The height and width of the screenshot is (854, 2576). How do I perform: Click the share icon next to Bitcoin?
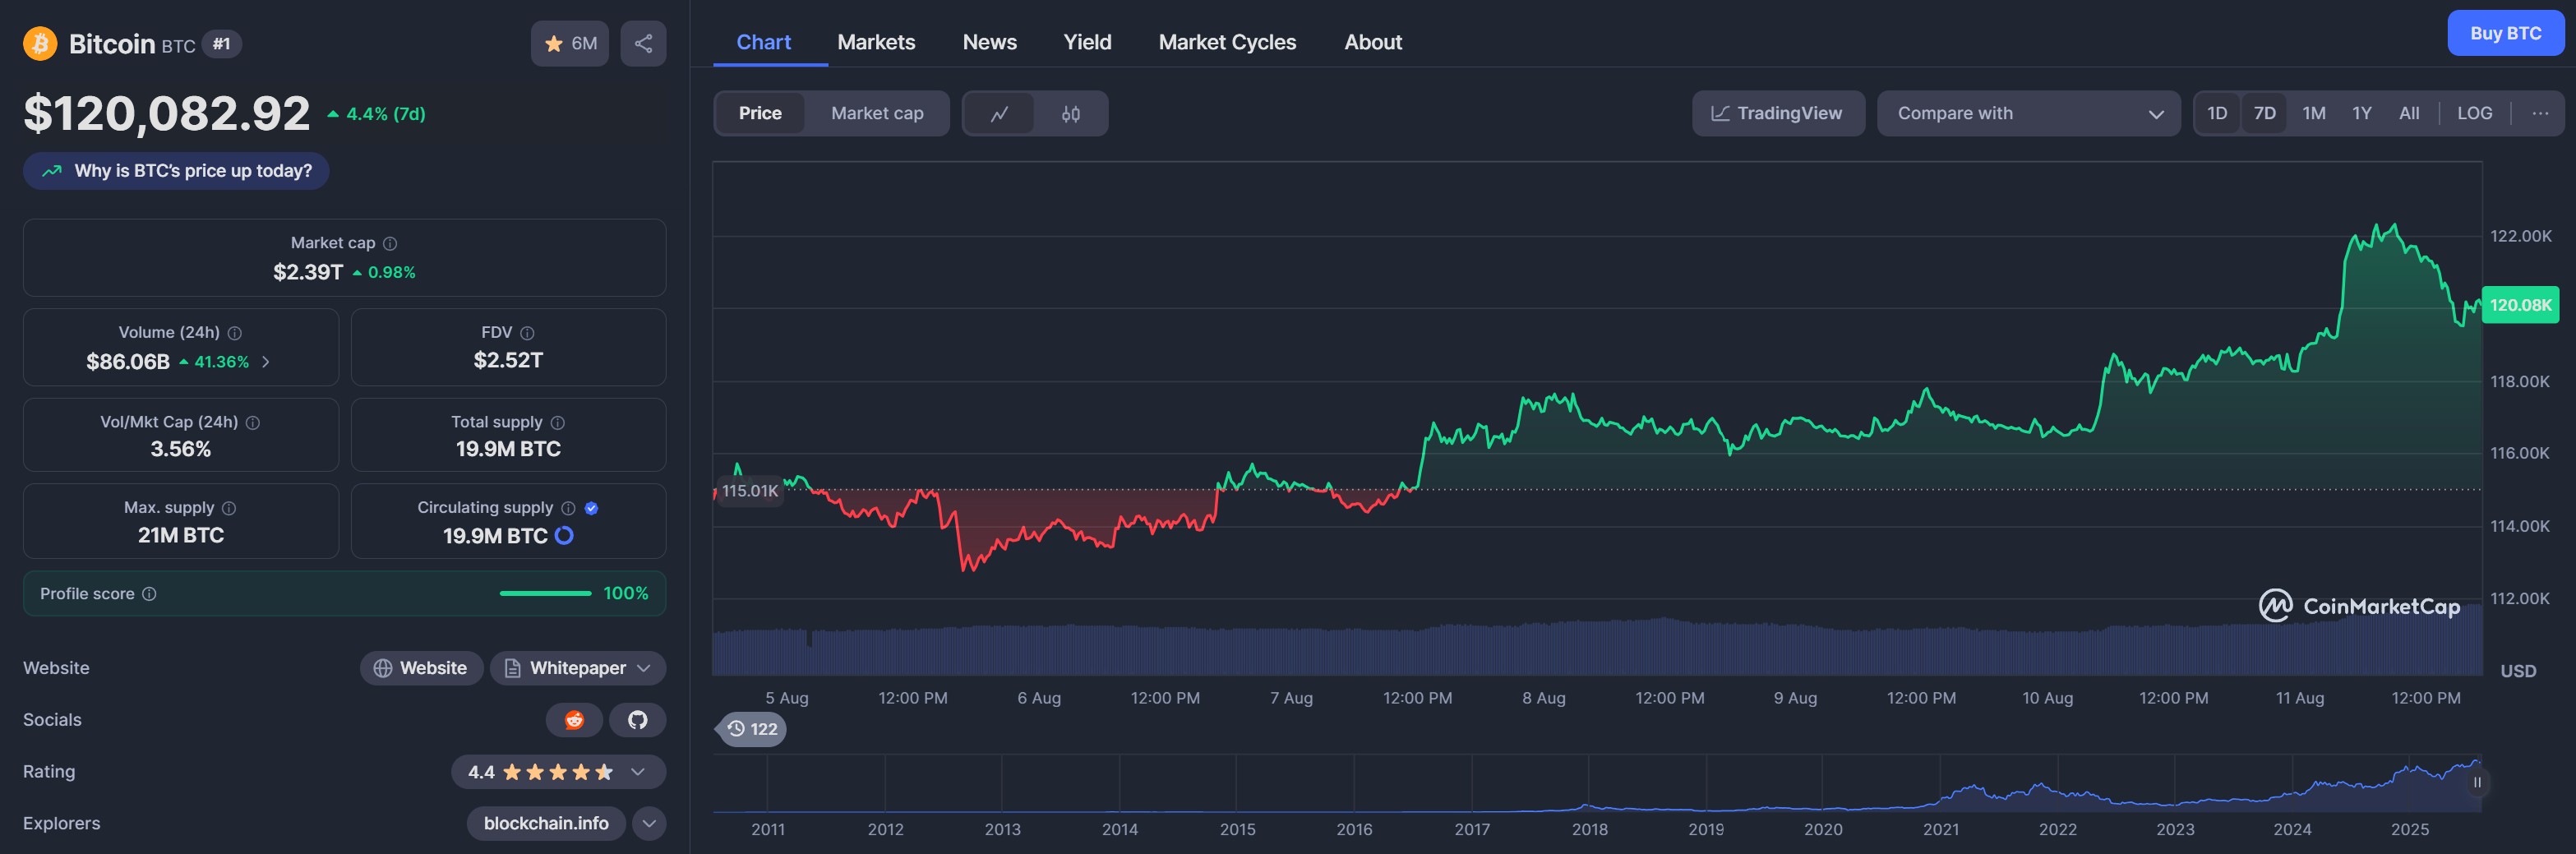pos(643,43)
